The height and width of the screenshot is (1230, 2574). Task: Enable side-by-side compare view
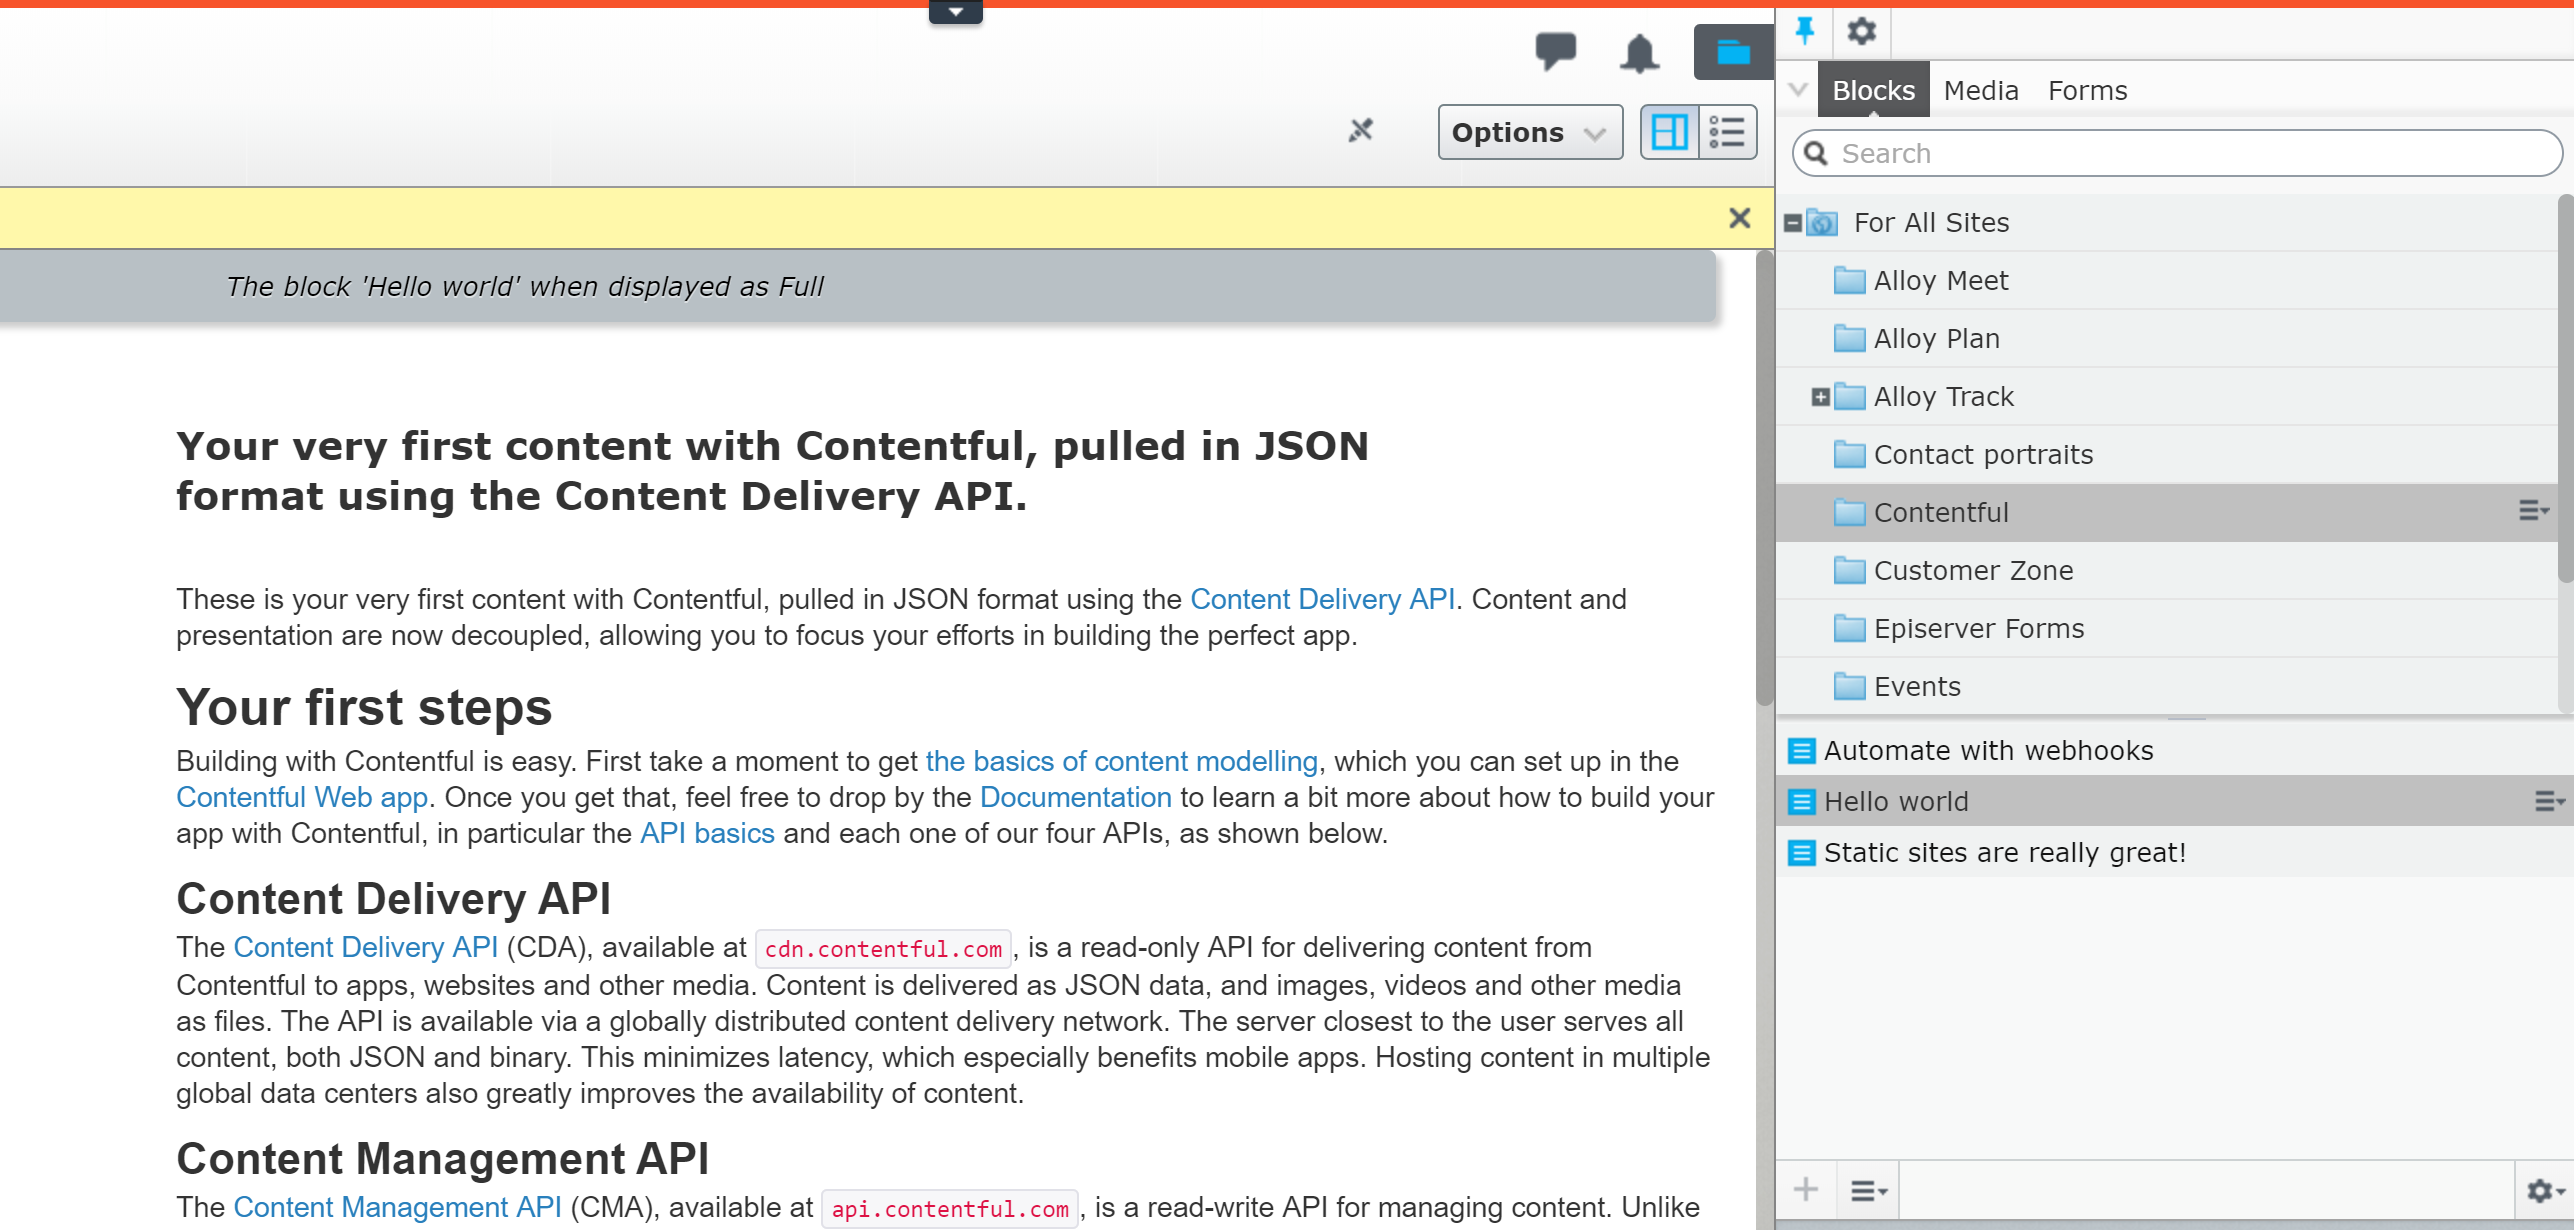tap(1669, 131)
